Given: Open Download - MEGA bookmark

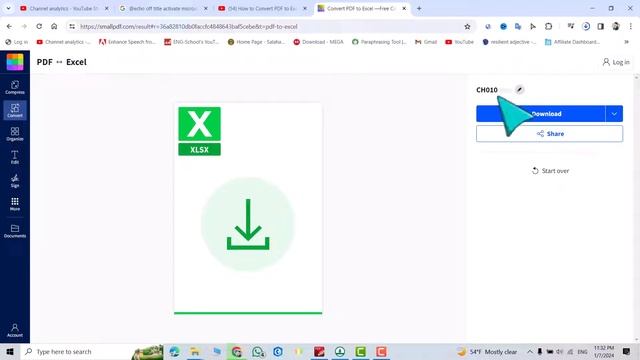Looking at the screenshot, I should point(318,42).
